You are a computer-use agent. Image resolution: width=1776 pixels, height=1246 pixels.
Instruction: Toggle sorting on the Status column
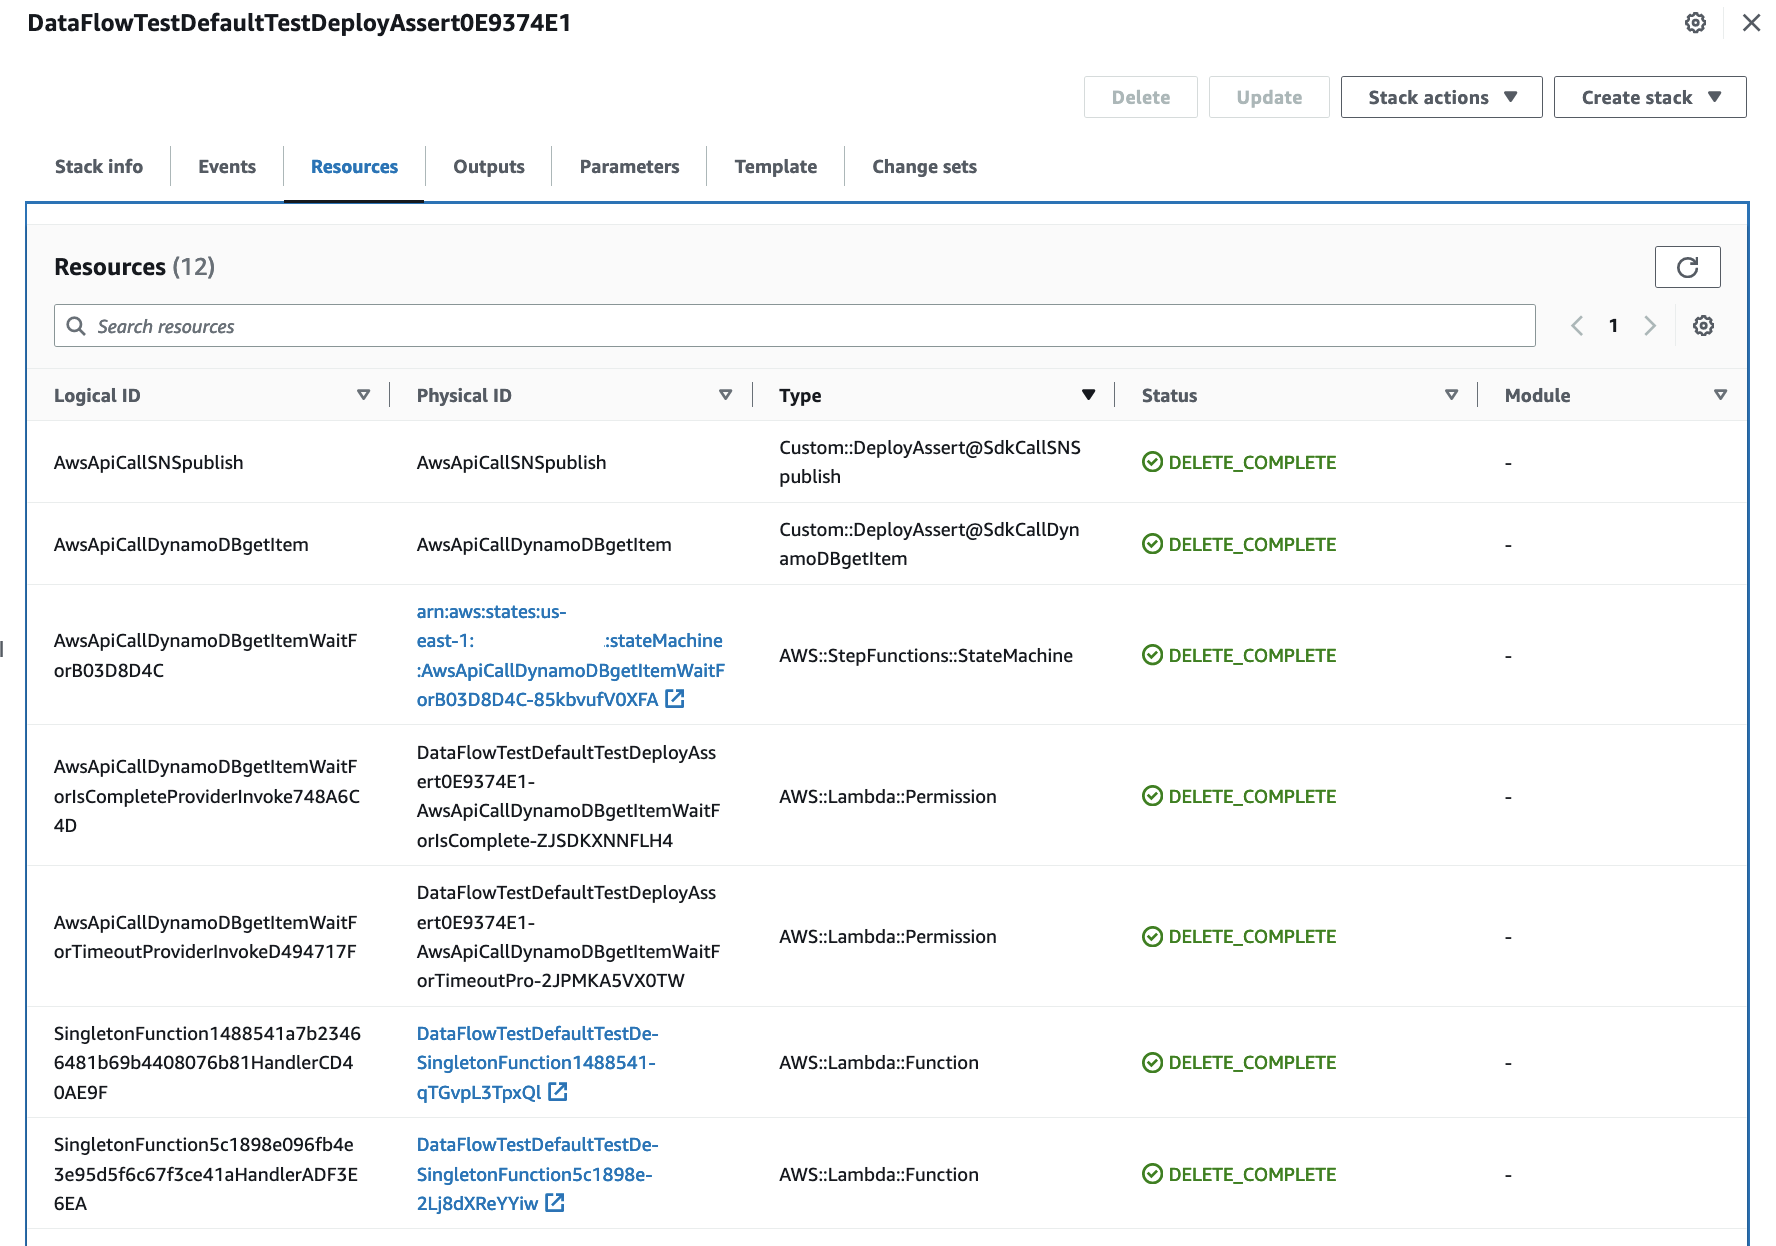(x=1451, y=394)
